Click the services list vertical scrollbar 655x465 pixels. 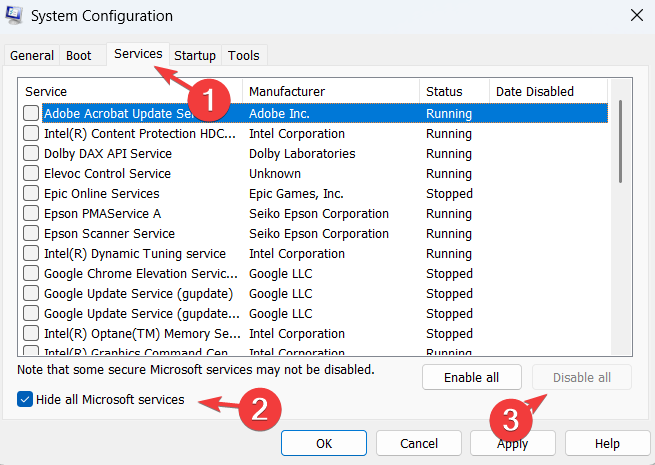coord(621,200)
